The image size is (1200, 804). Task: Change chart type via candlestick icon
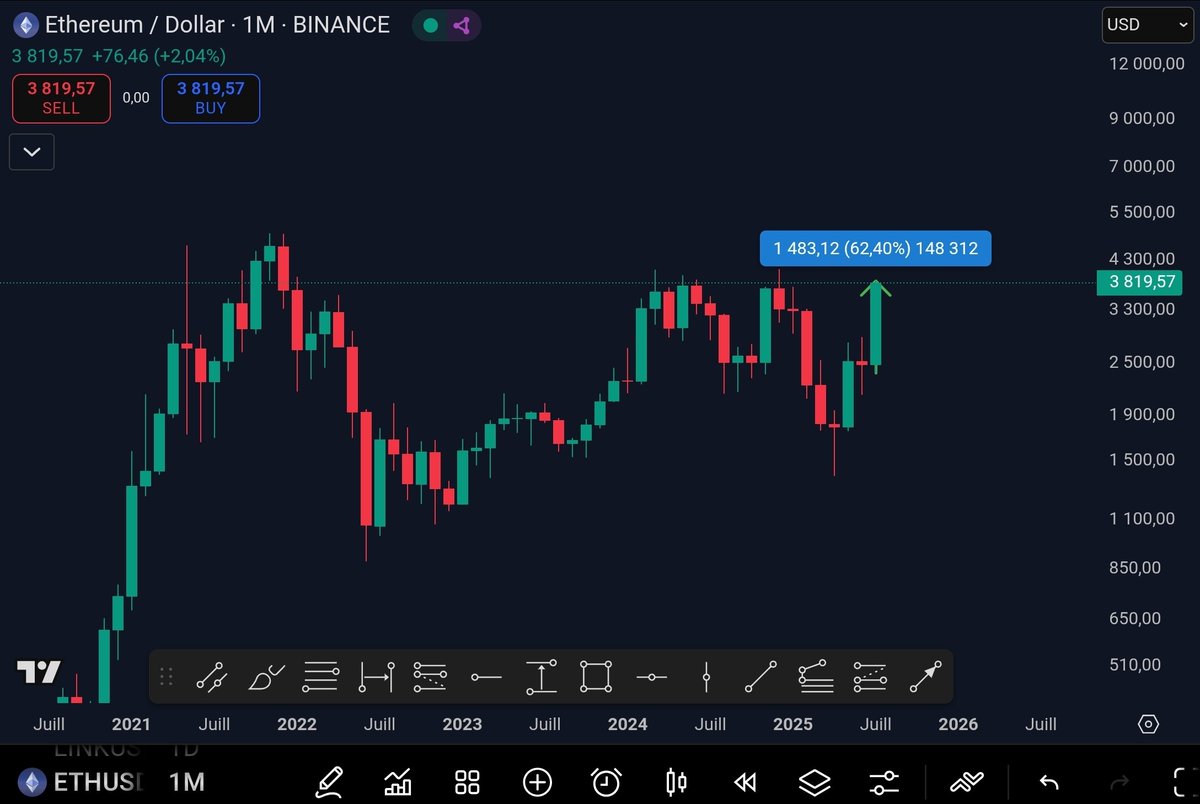click(x=676, y=781)
